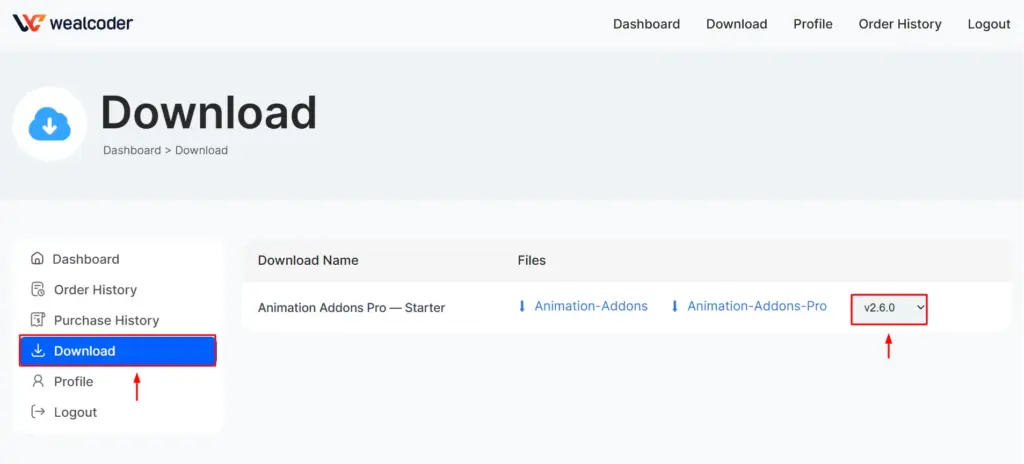The image size is (1024, 464).
Task: Open Profile in the top navigation
Action: coord(813,24)
